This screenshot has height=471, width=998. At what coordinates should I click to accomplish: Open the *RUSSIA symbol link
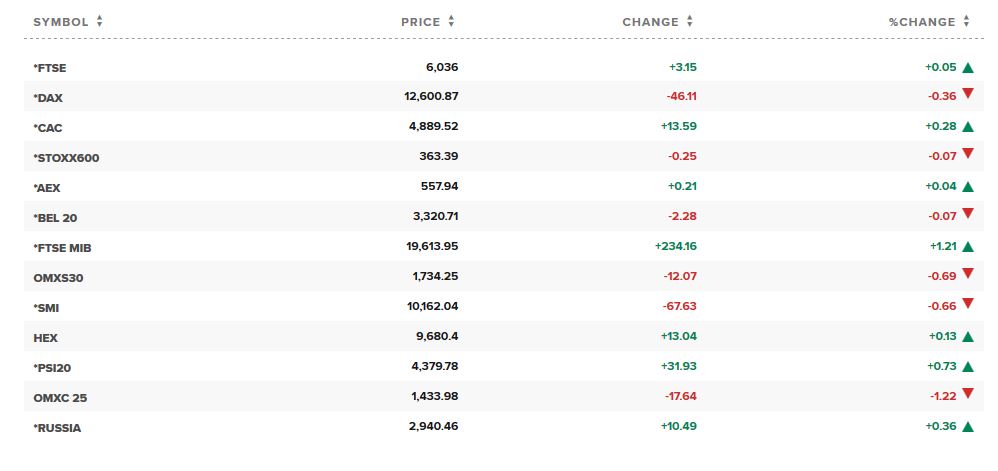(x=57, y=428)
